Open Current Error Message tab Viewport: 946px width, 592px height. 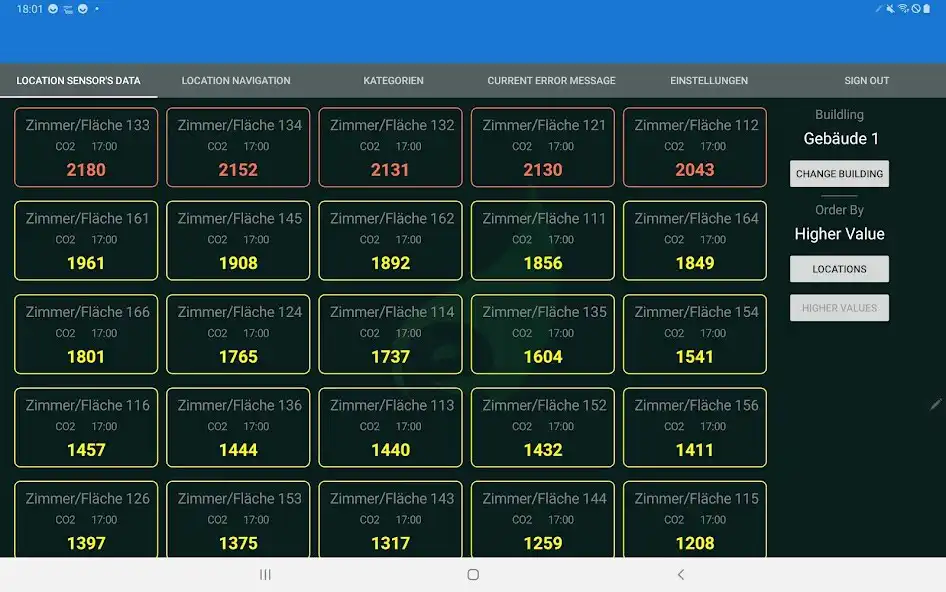click(x=551, y=81)
